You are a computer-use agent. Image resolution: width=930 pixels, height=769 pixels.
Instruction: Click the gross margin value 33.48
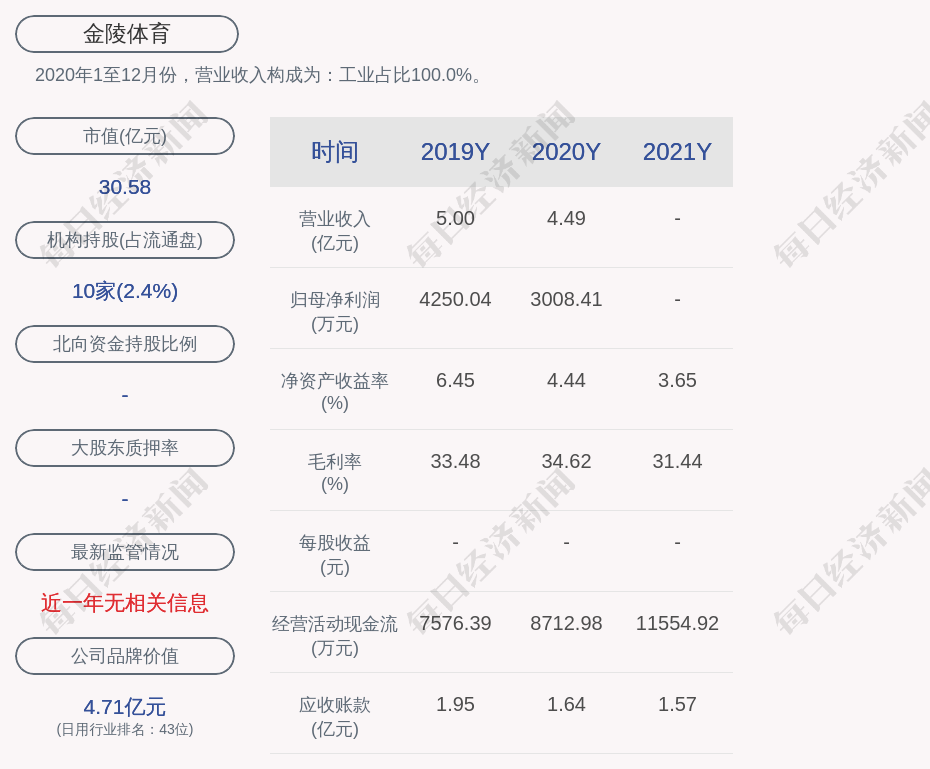[x=456, y=461]
